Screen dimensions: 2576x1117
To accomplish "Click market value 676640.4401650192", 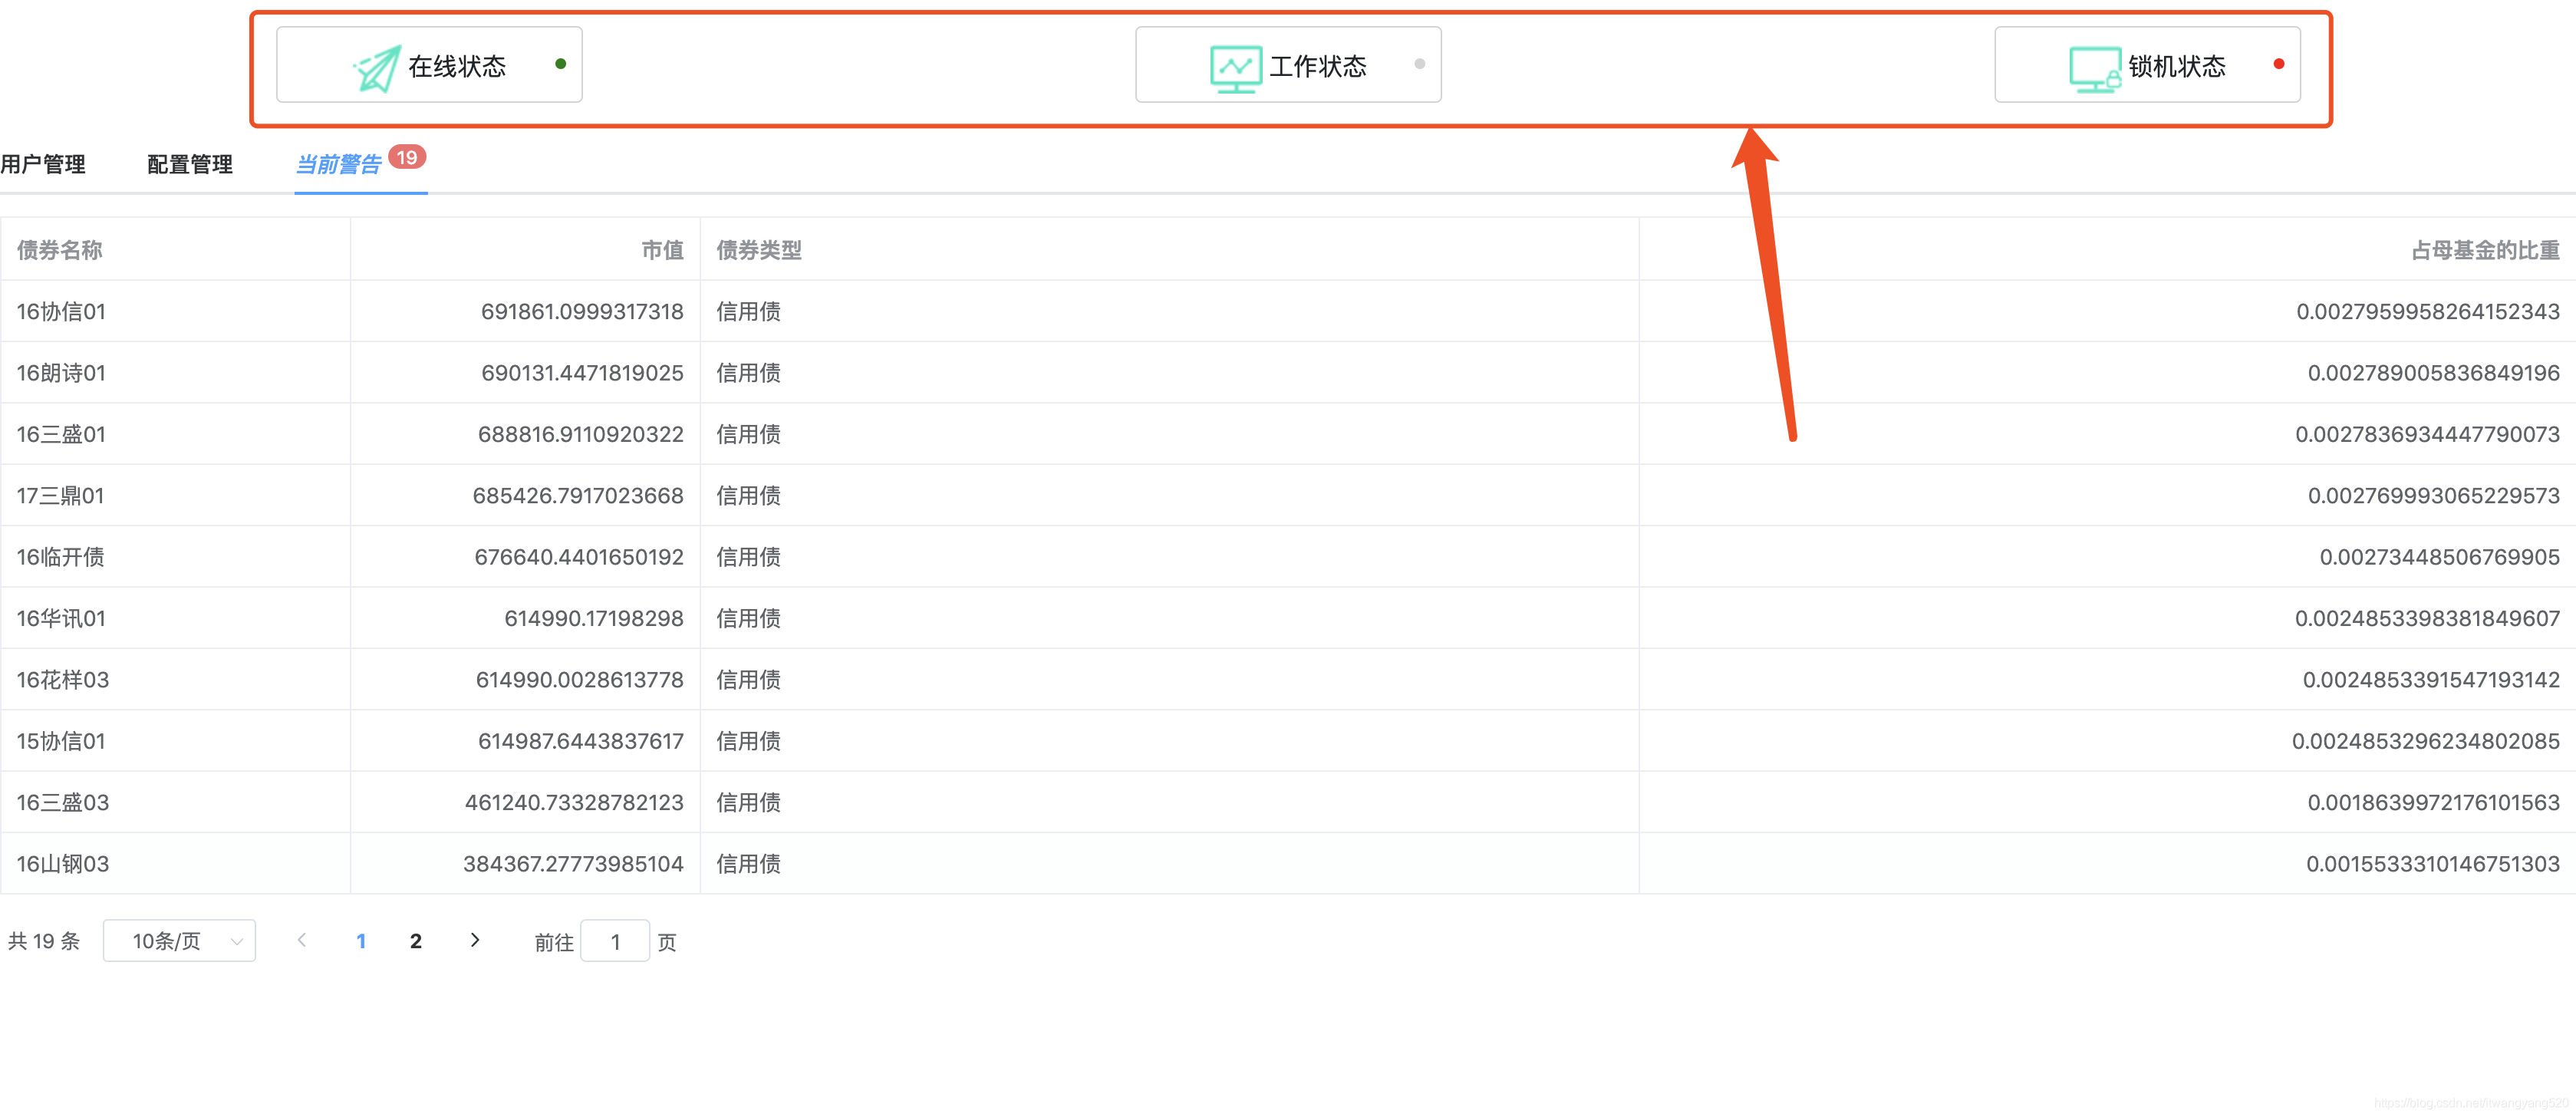I will [x=579, y=557].
